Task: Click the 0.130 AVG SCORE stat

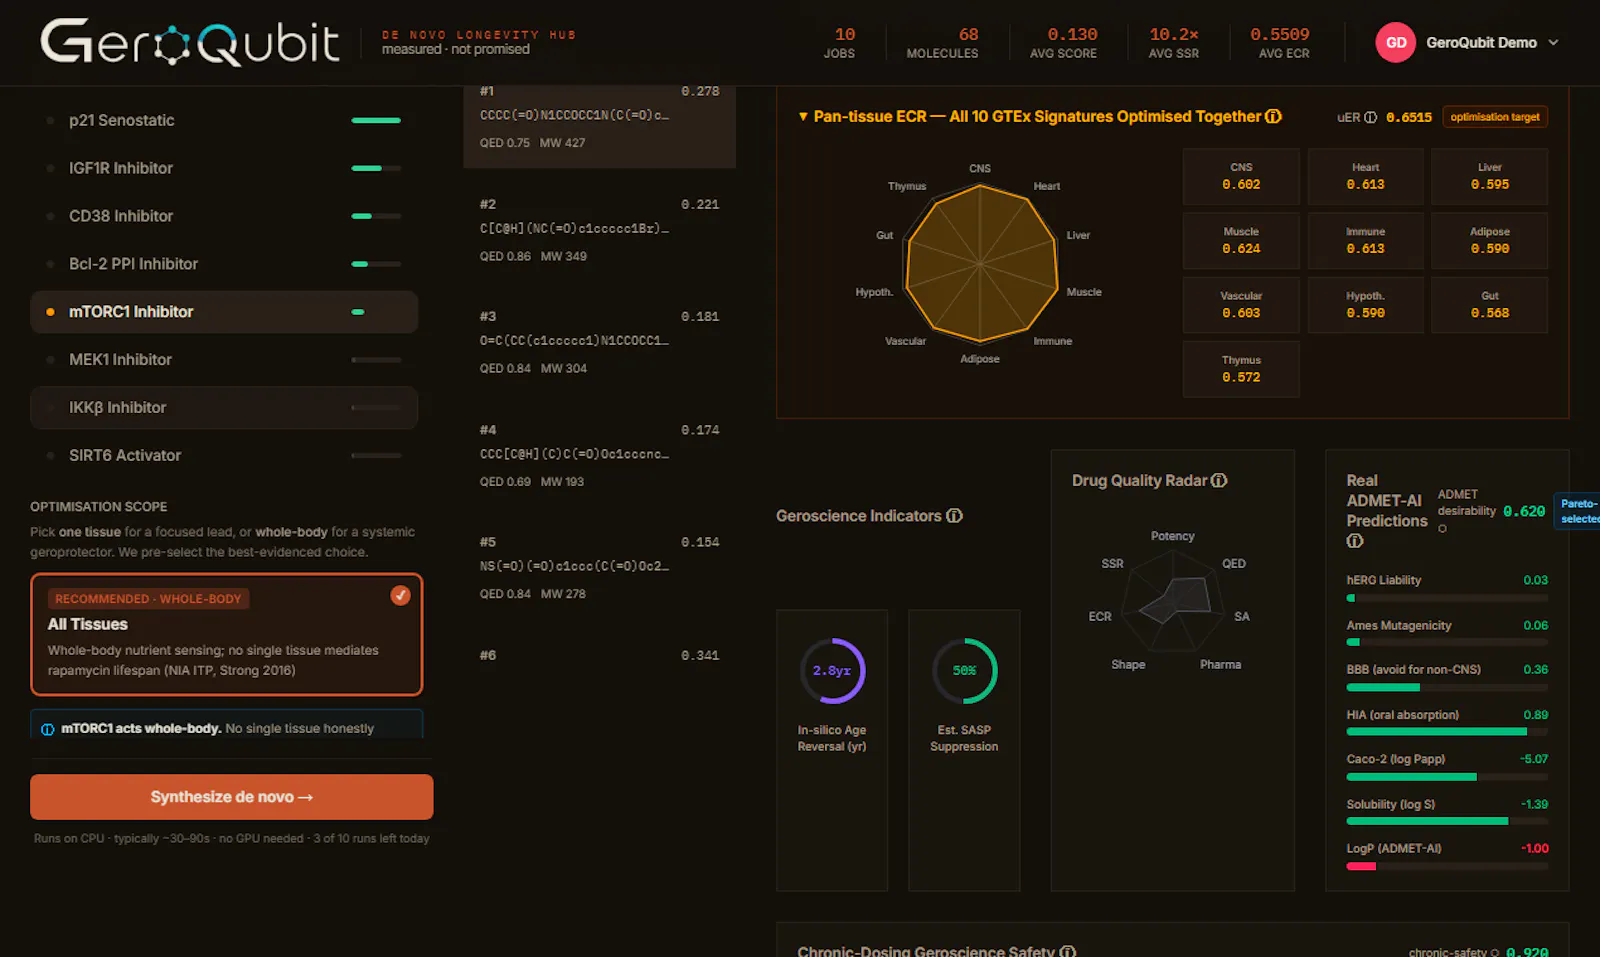Action: click(1064, 43)
